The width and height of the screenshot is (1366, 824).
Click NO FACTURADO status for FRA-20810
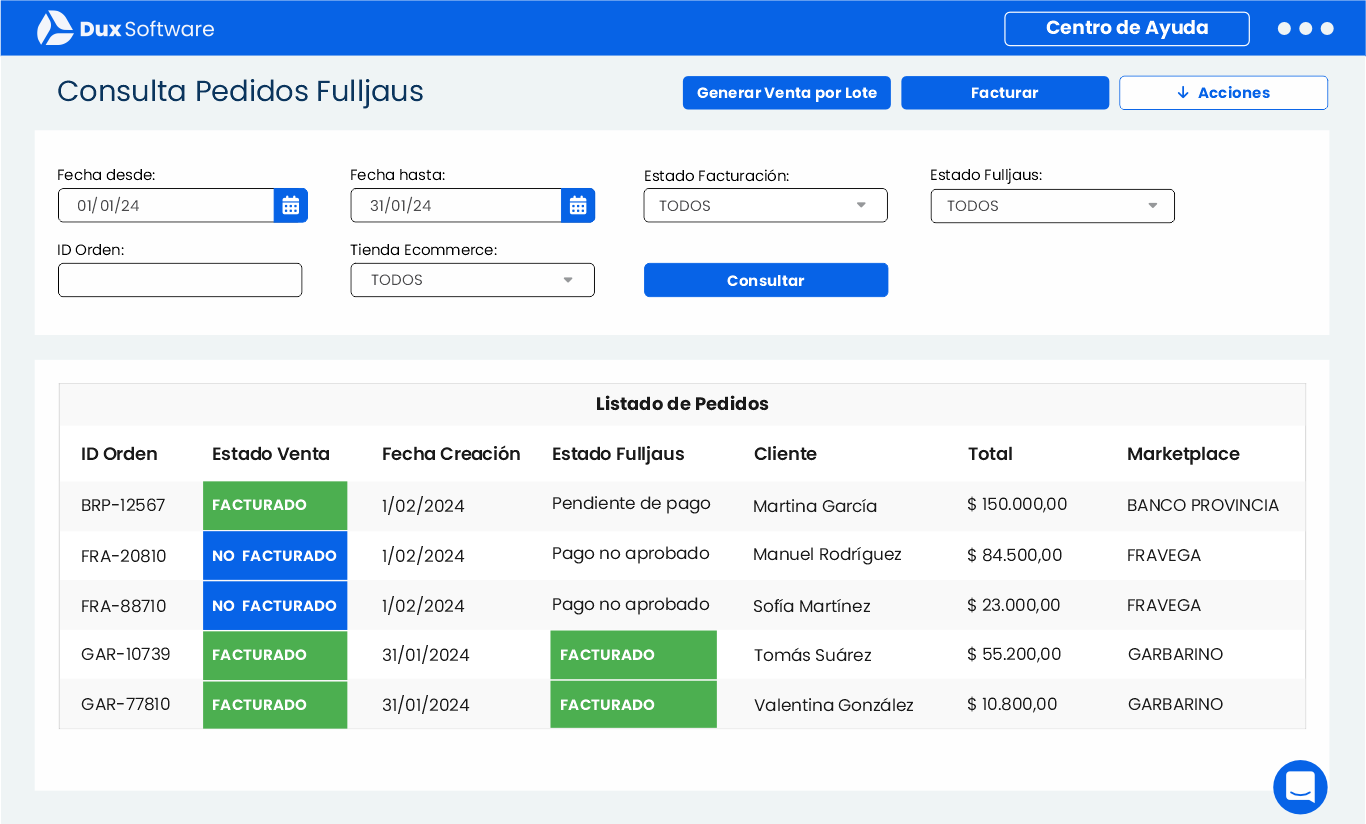pos(275,555)
